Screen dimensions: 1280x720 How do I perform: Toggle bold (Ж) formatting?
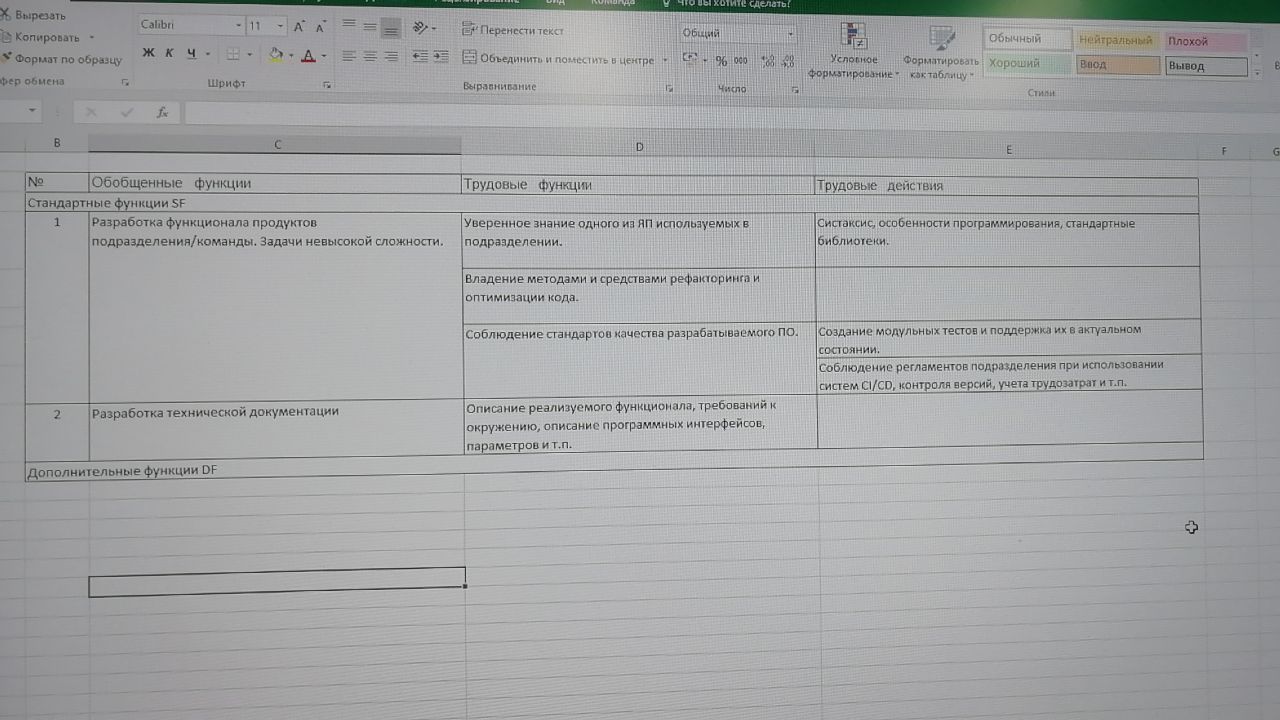click(x=149, y=53)
